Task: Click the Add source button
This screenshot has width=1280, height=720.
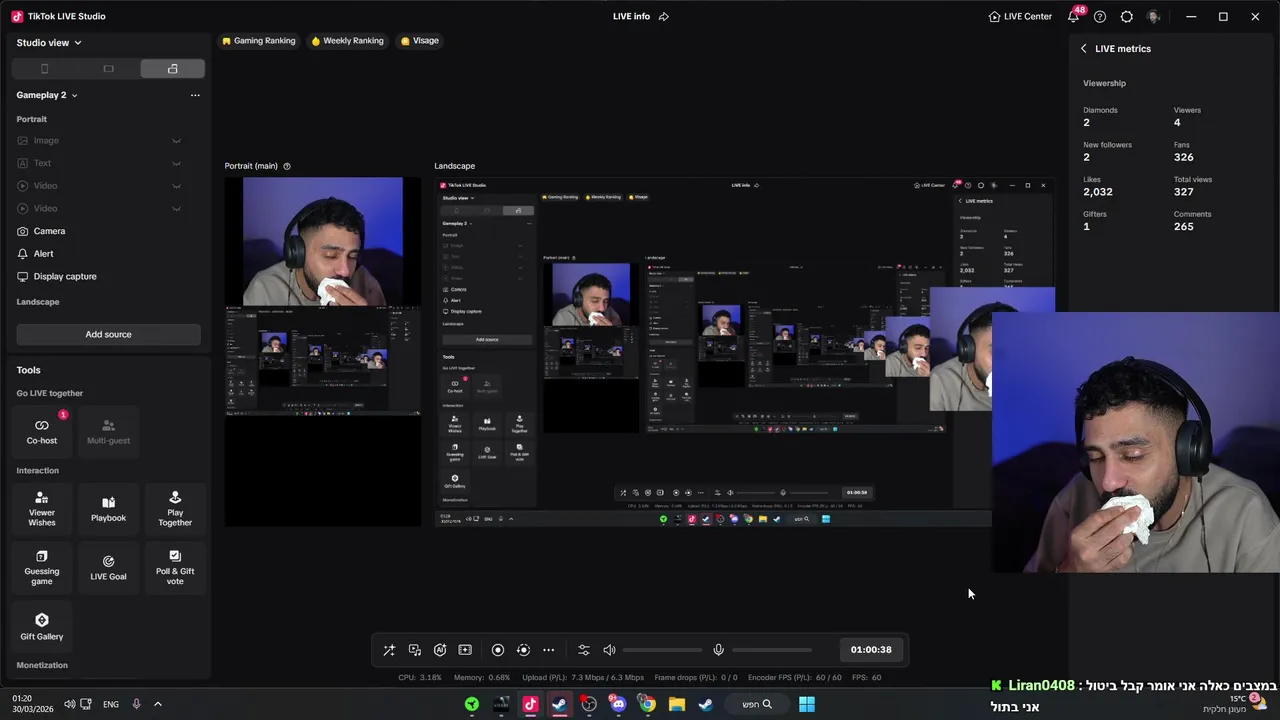Action: (x=108, y=335)
